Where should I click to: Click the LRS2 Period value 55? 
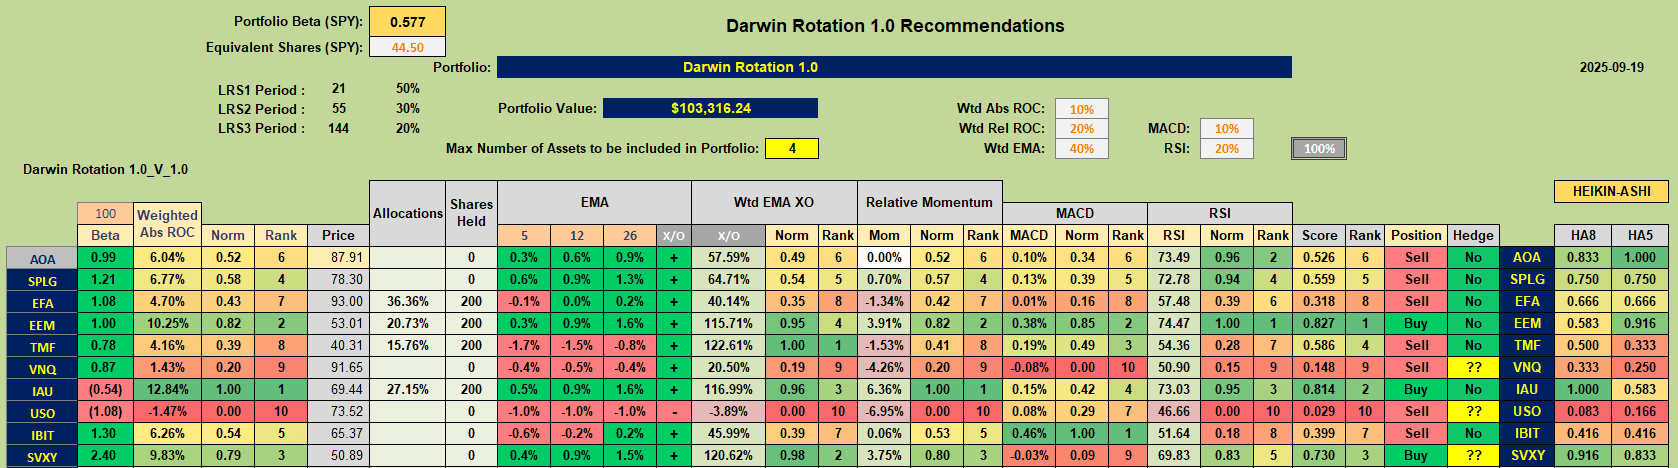[x=339, y=108]
